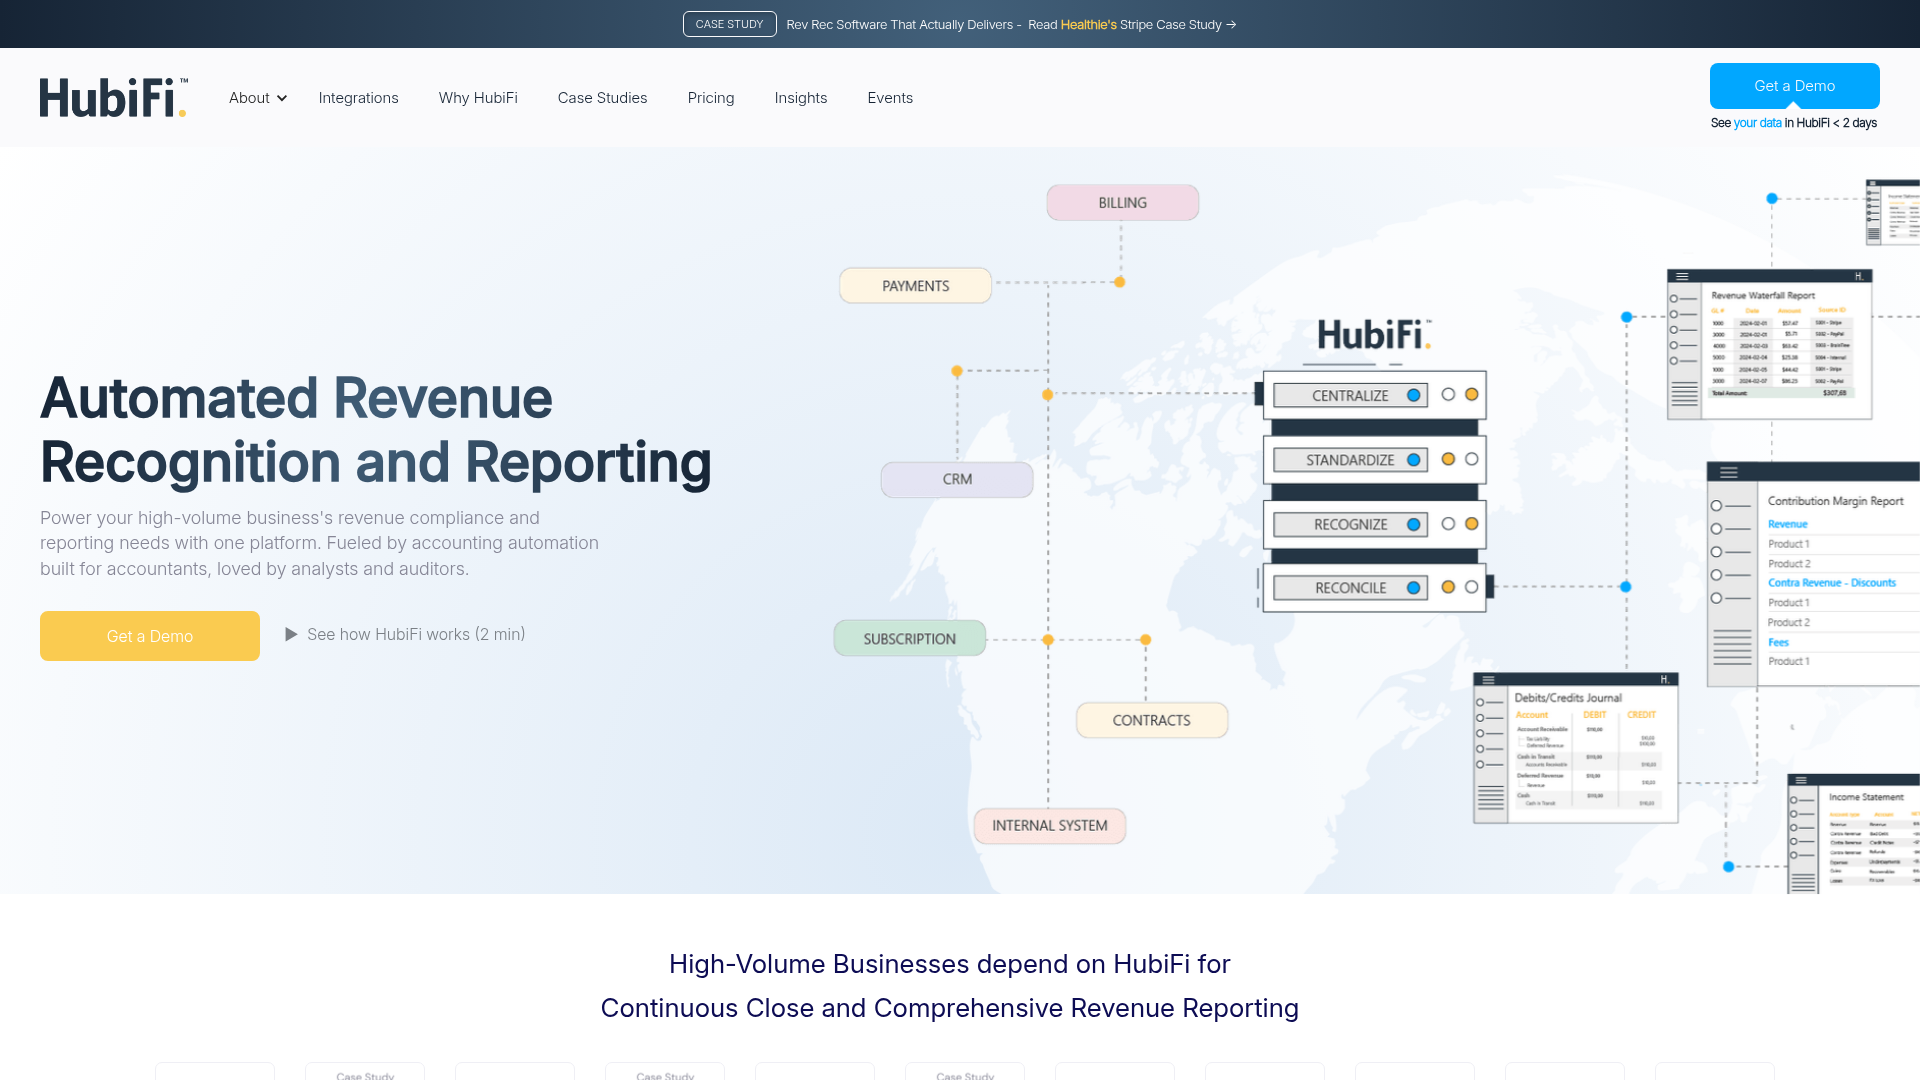
Task: Open the Integrations page
Action: tap(358, 97)
